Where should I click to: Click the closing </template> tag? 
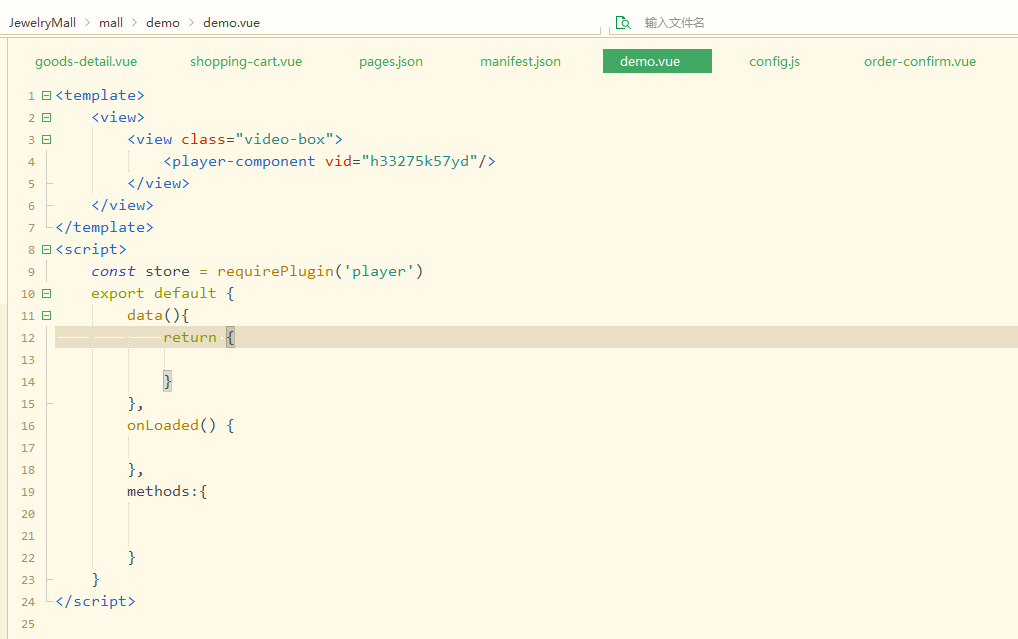tap(105, 227)
